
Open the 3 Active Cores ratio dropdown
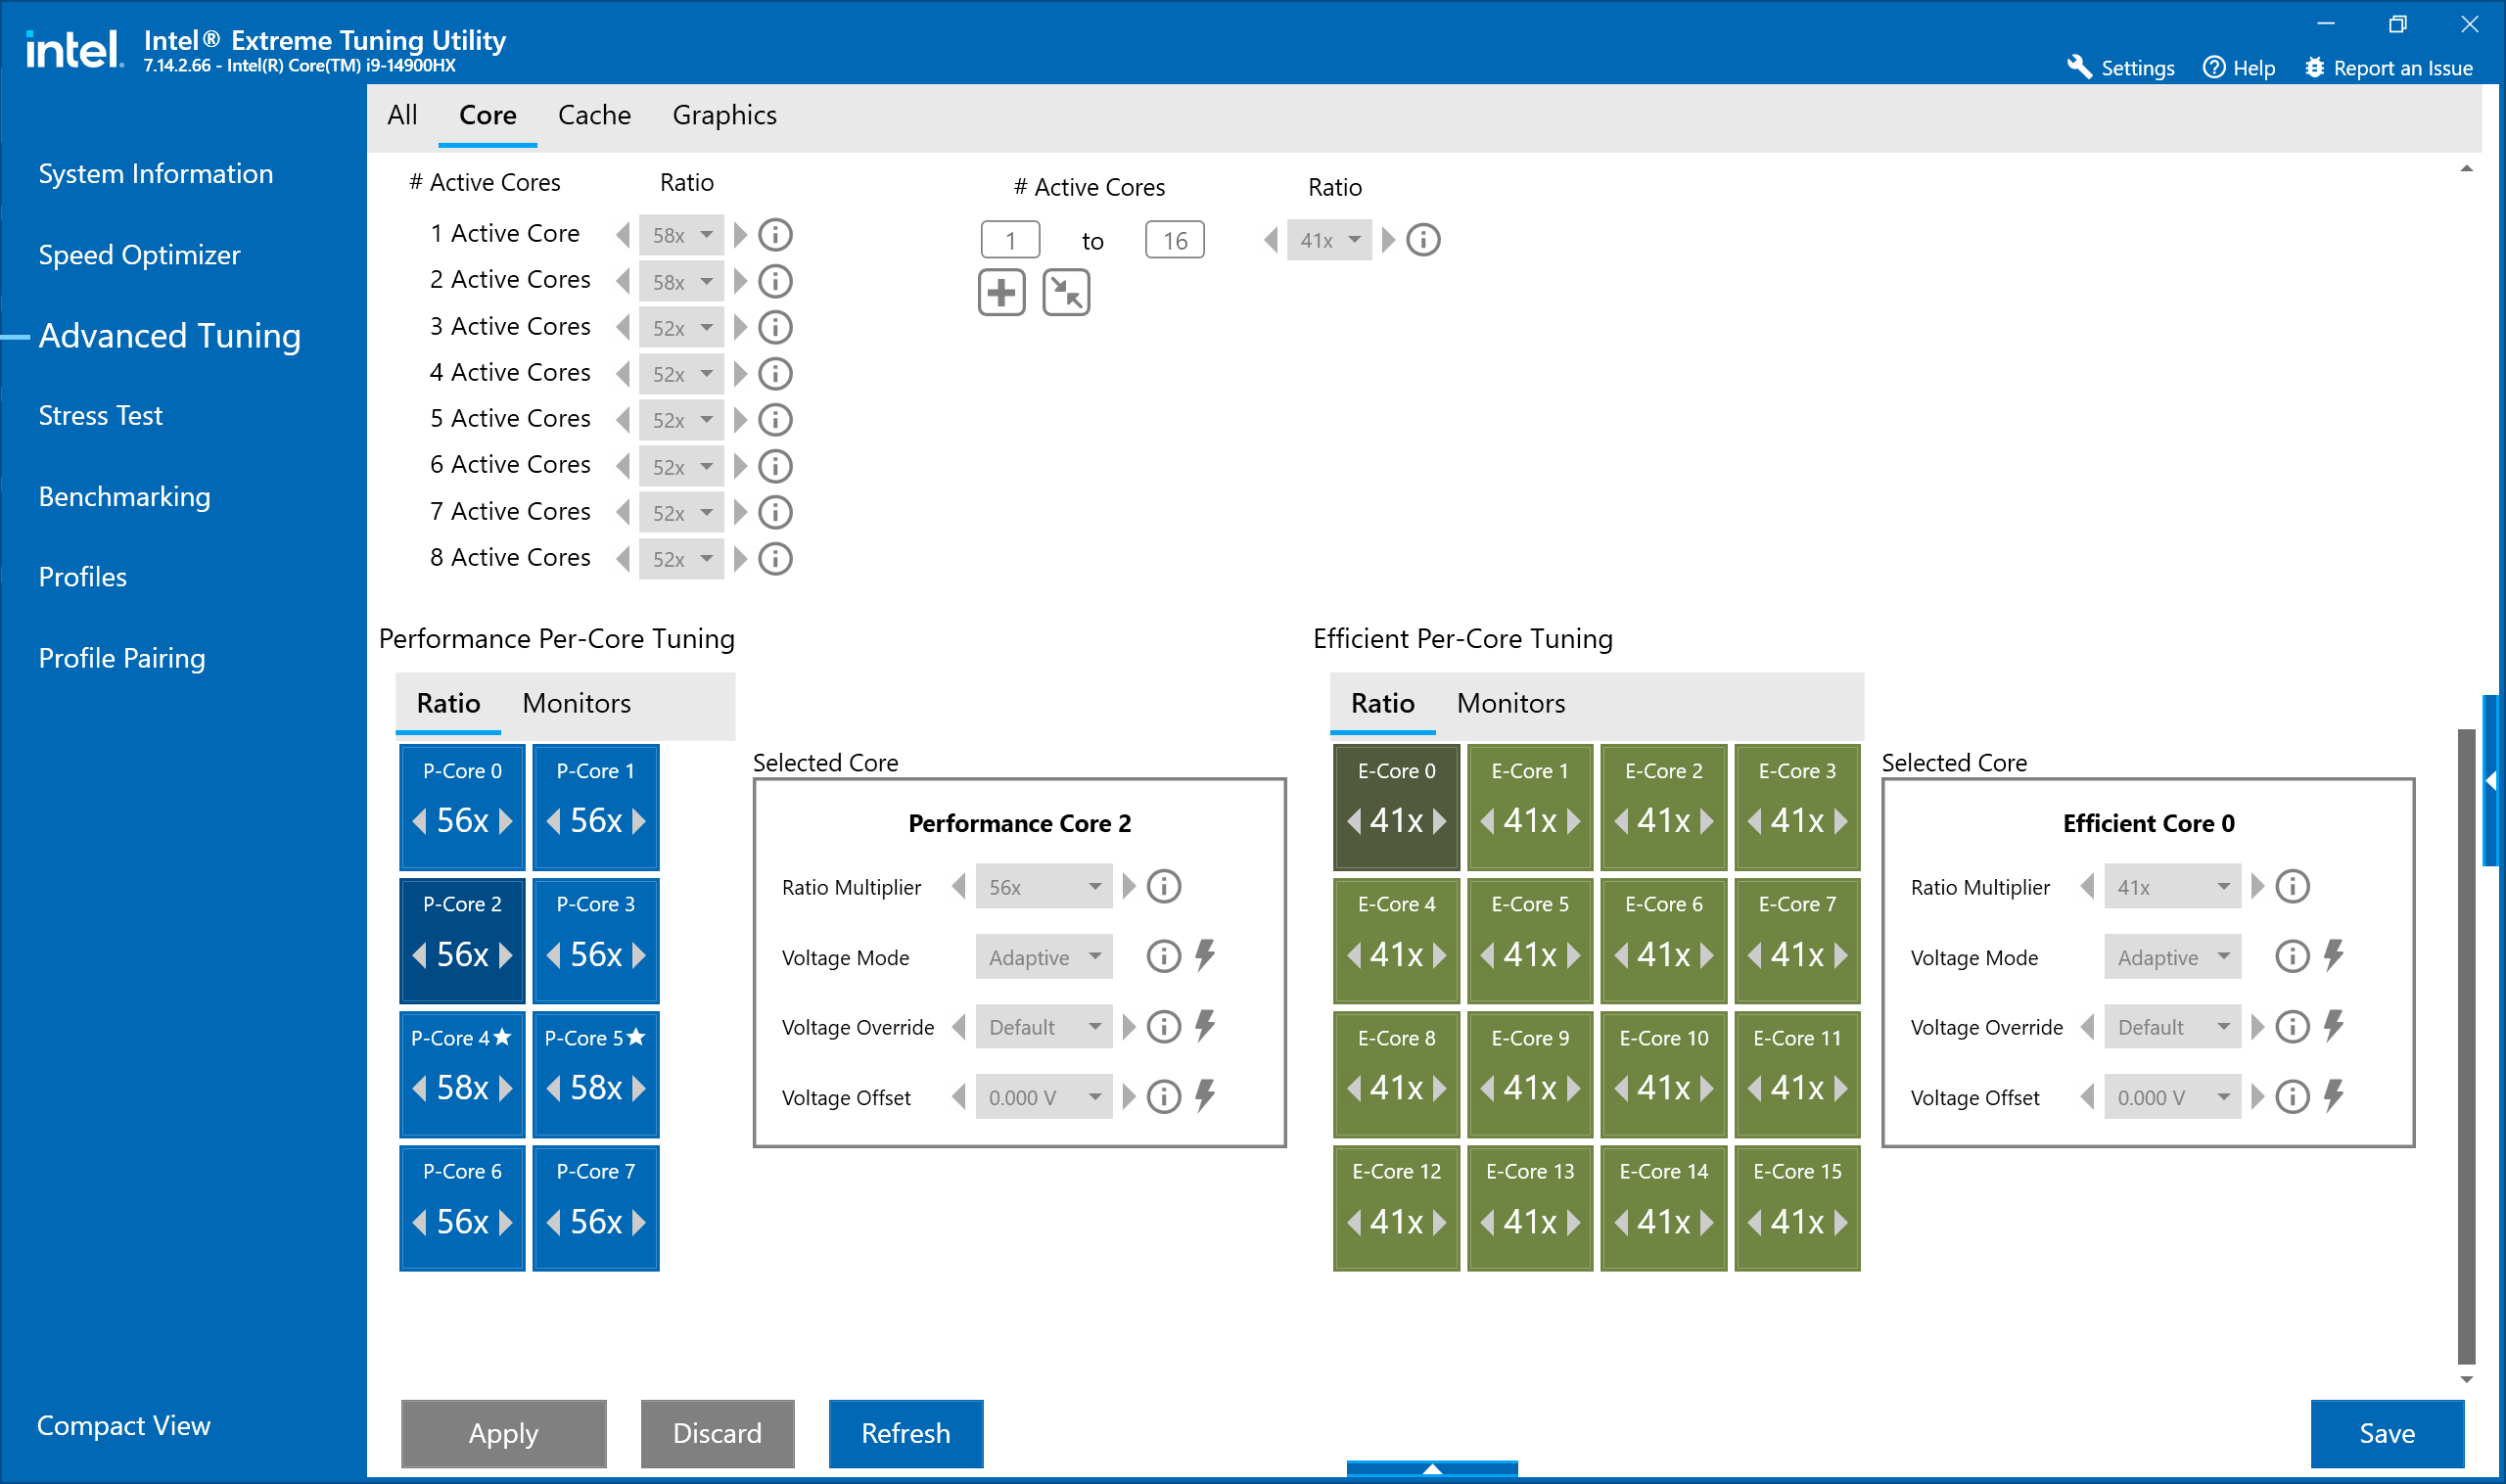[x=681, y=328]
